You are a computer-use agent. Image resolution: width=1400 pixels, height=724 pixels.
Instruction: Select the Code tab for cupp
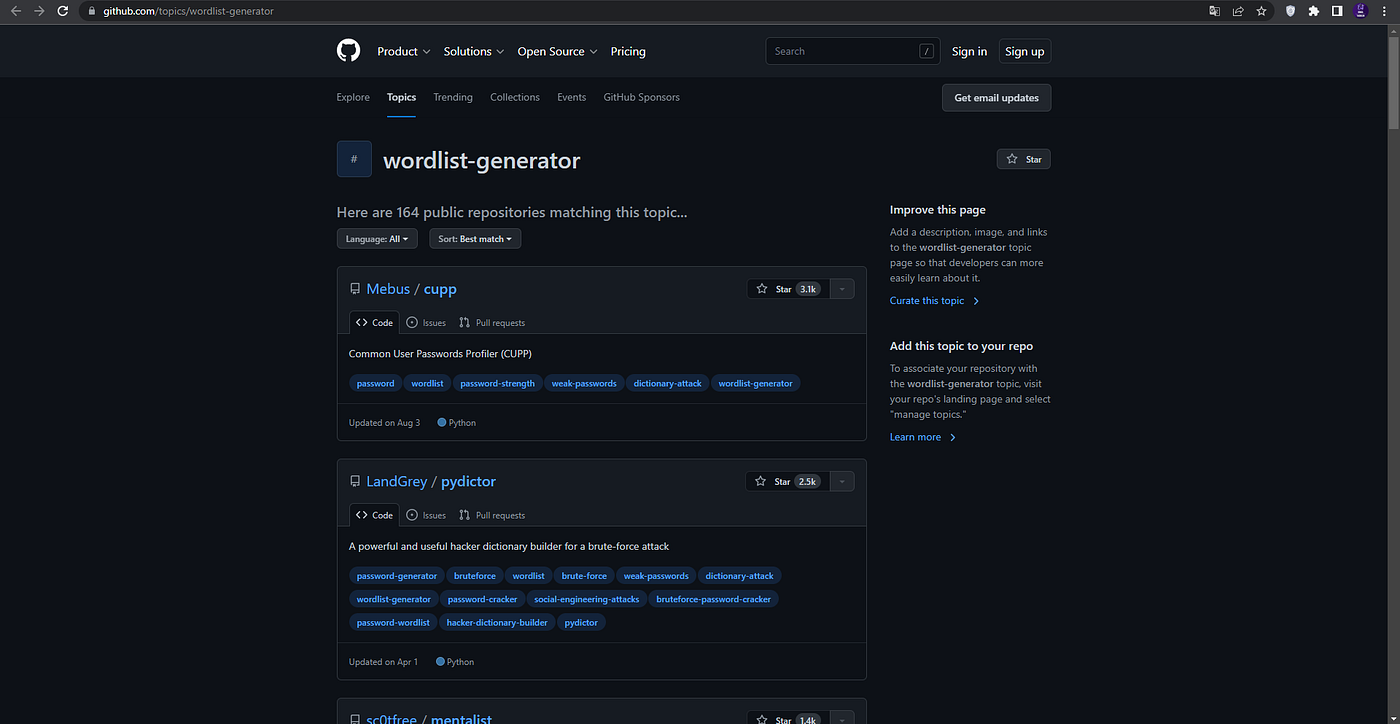[374, 323]
